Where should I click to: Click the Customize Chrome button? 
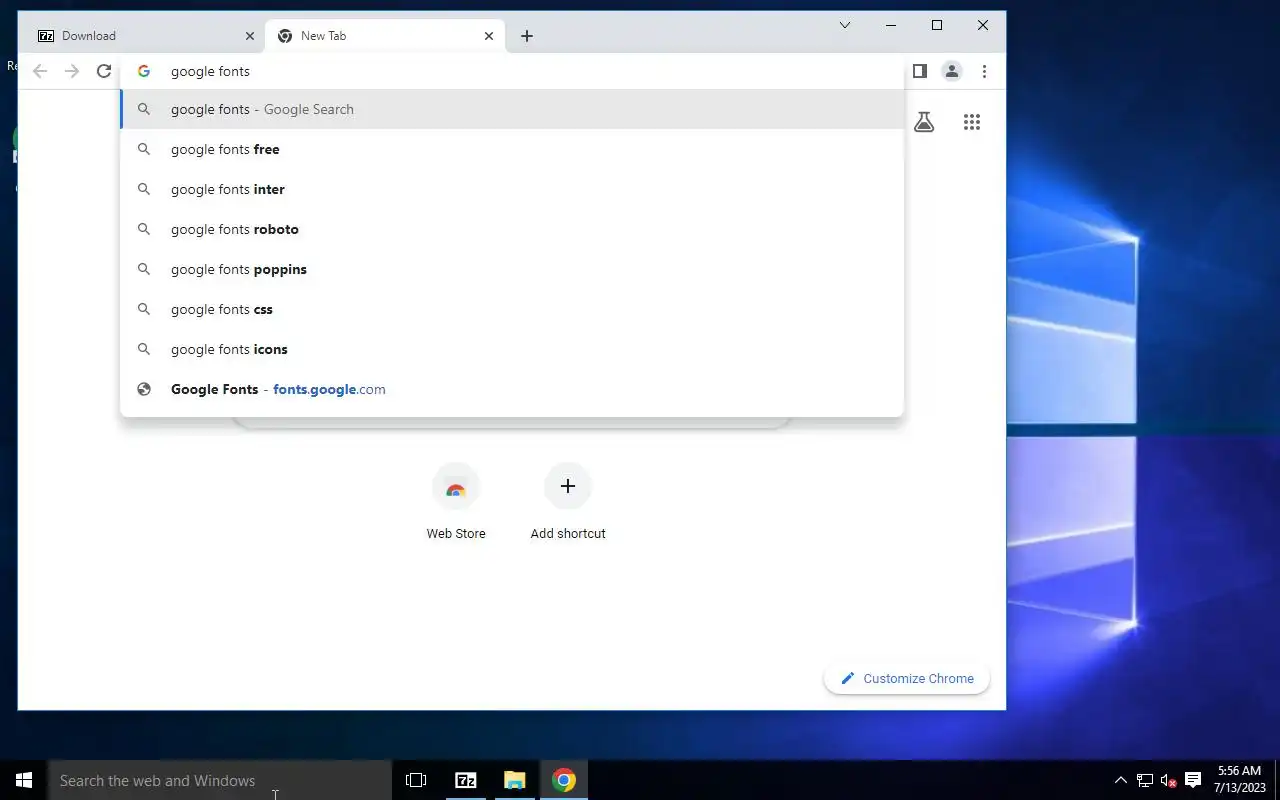tap(907, 678)
